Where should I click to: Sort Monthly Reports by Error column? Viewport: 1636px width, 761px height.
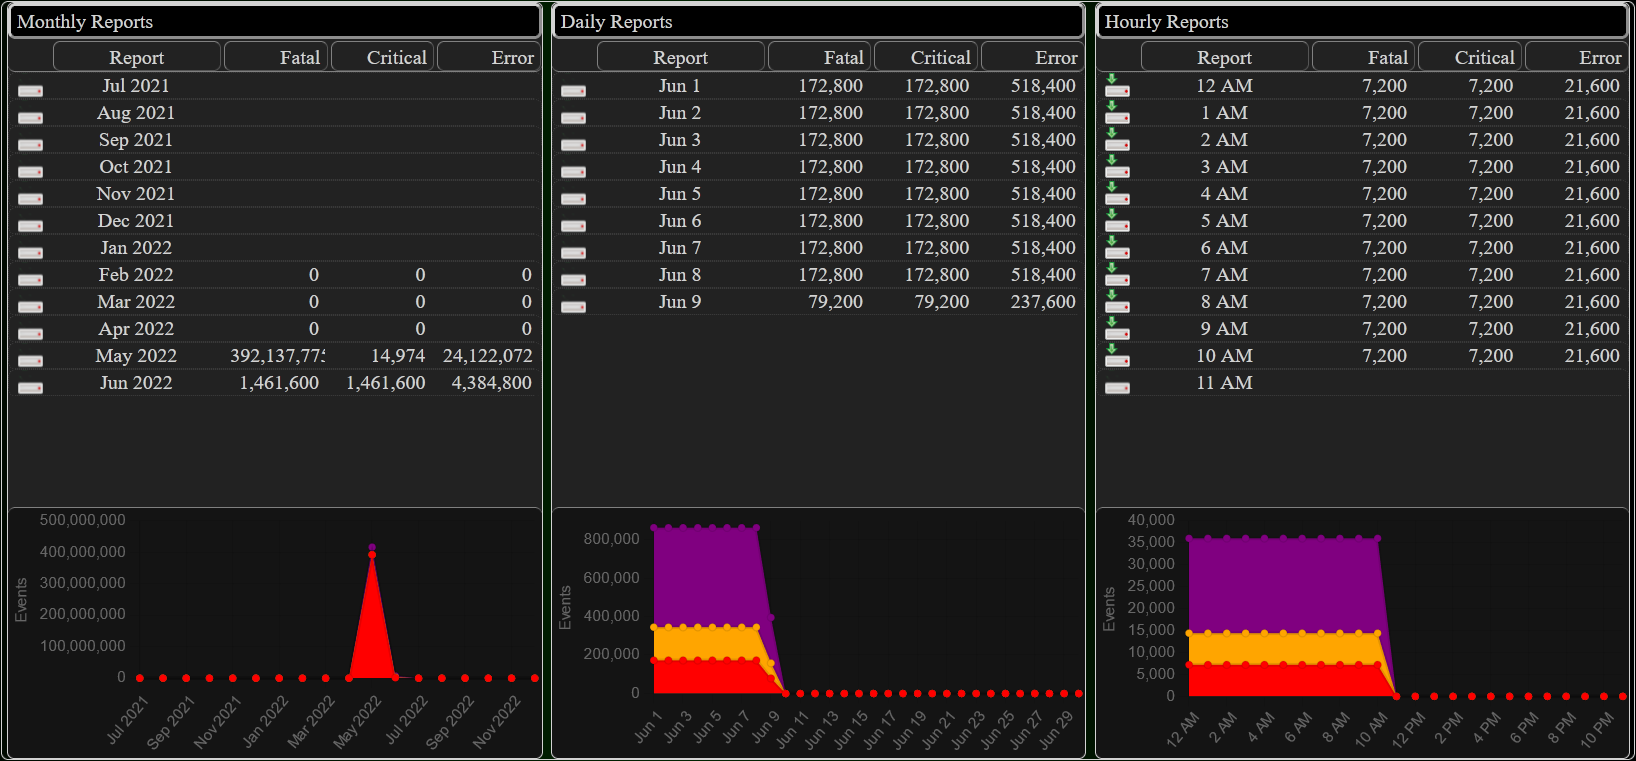coord(489,57)
